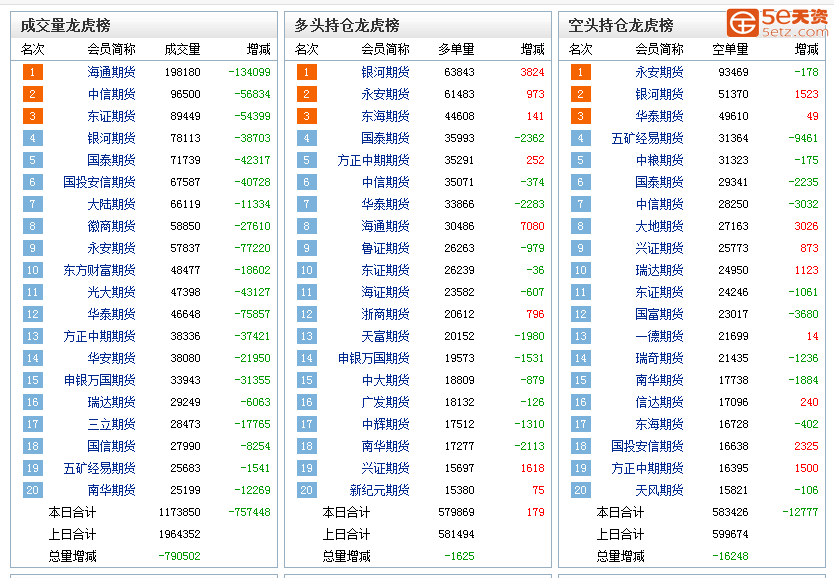
Task: Click the 5e天资 site logo
Action: (778, 23)
